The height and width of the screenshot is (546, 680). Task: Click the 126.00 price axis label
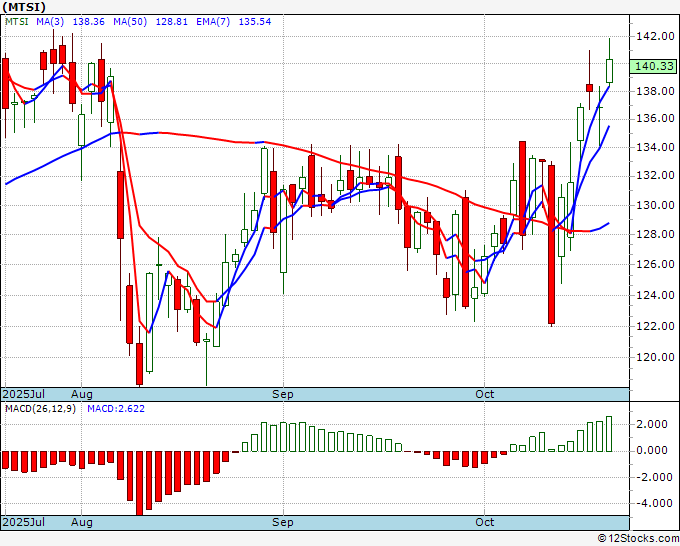[655, 264]
